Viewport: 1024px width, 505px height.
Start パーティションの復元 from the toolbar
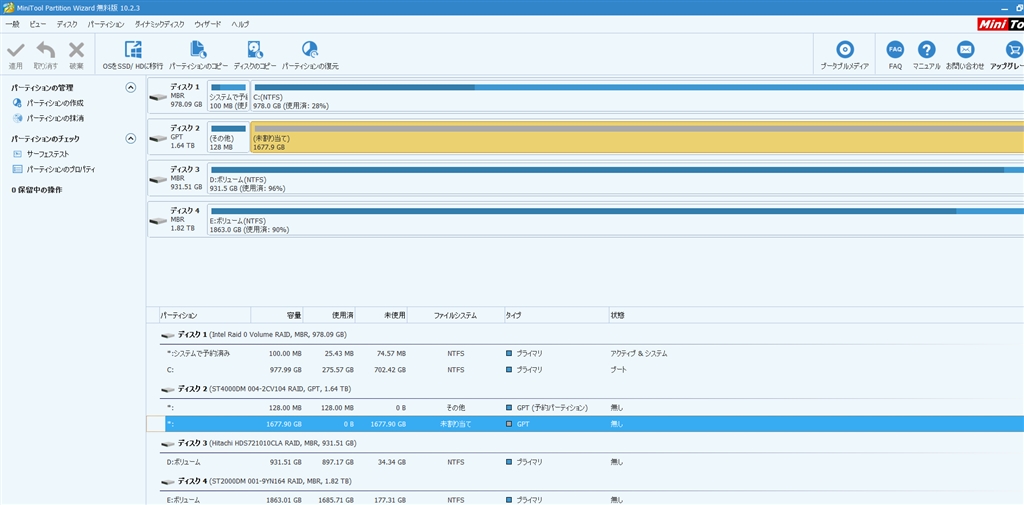[310, 50]
